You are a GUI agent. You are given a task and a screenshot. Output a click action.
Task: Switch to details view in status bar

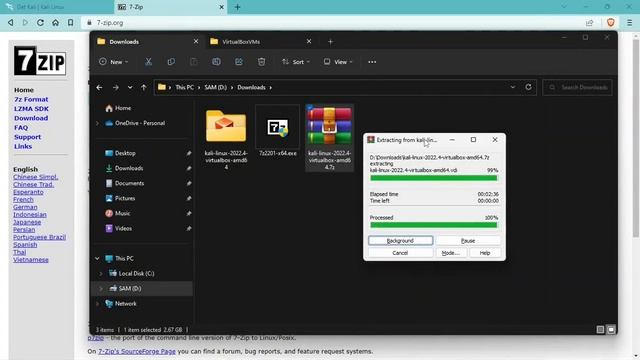[600, 329]
